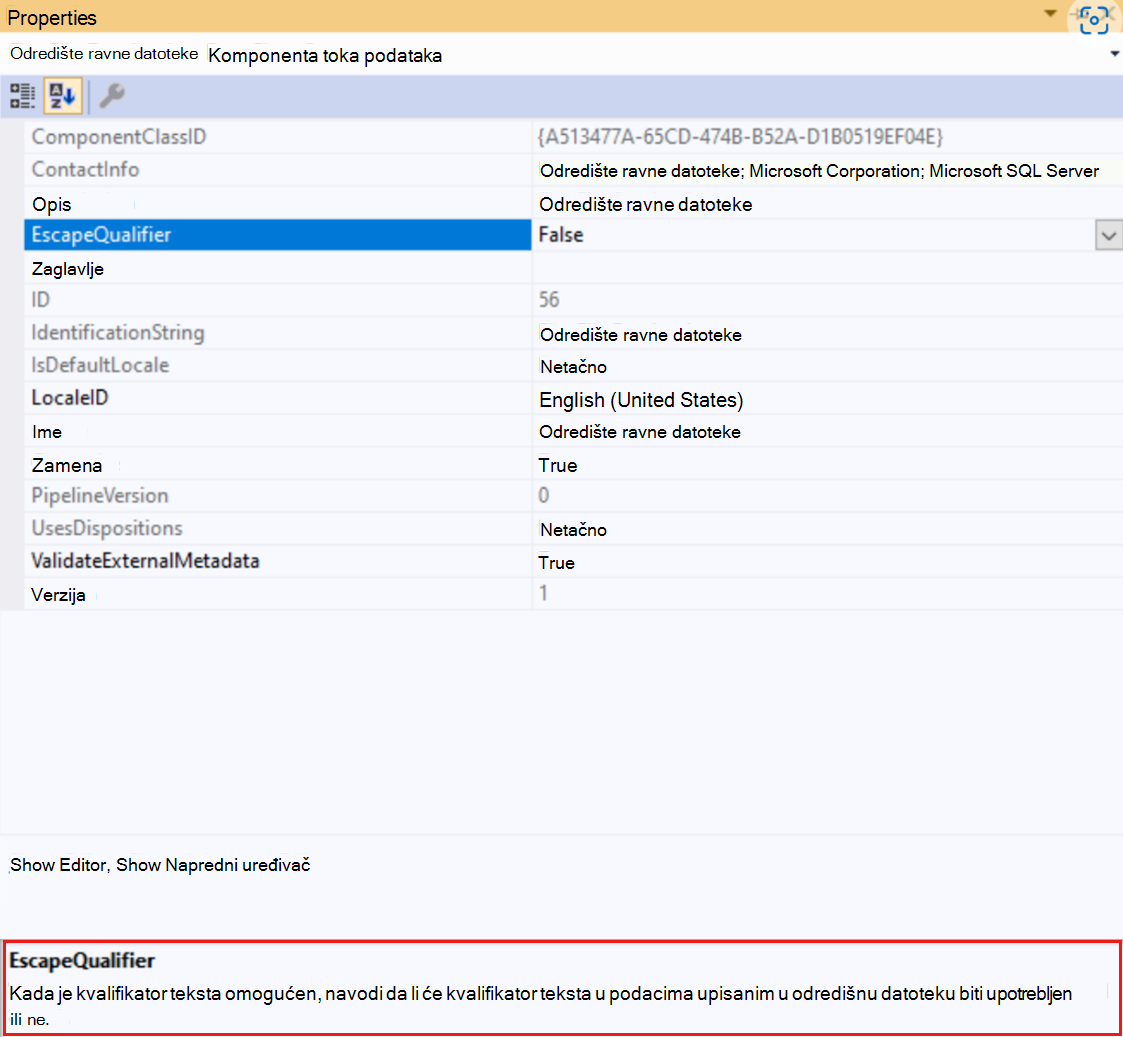Switch to Categorized property view
The width and height of the screenshot is (1123, 1037).
click(x=22, y=96)
